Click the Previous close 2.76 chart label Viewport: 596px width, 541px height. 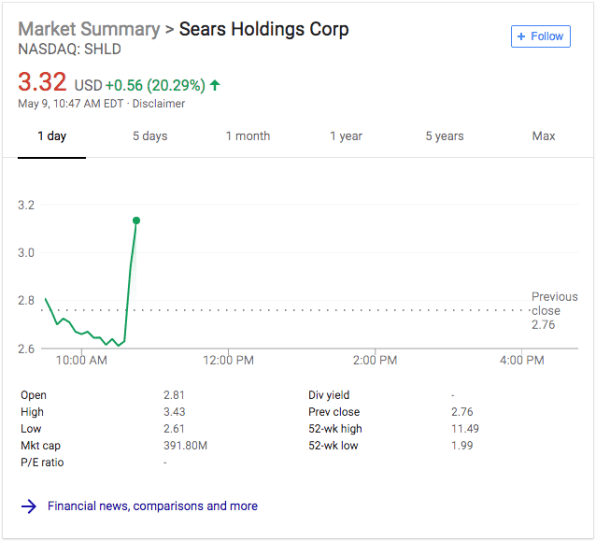[x=554, y=311]
